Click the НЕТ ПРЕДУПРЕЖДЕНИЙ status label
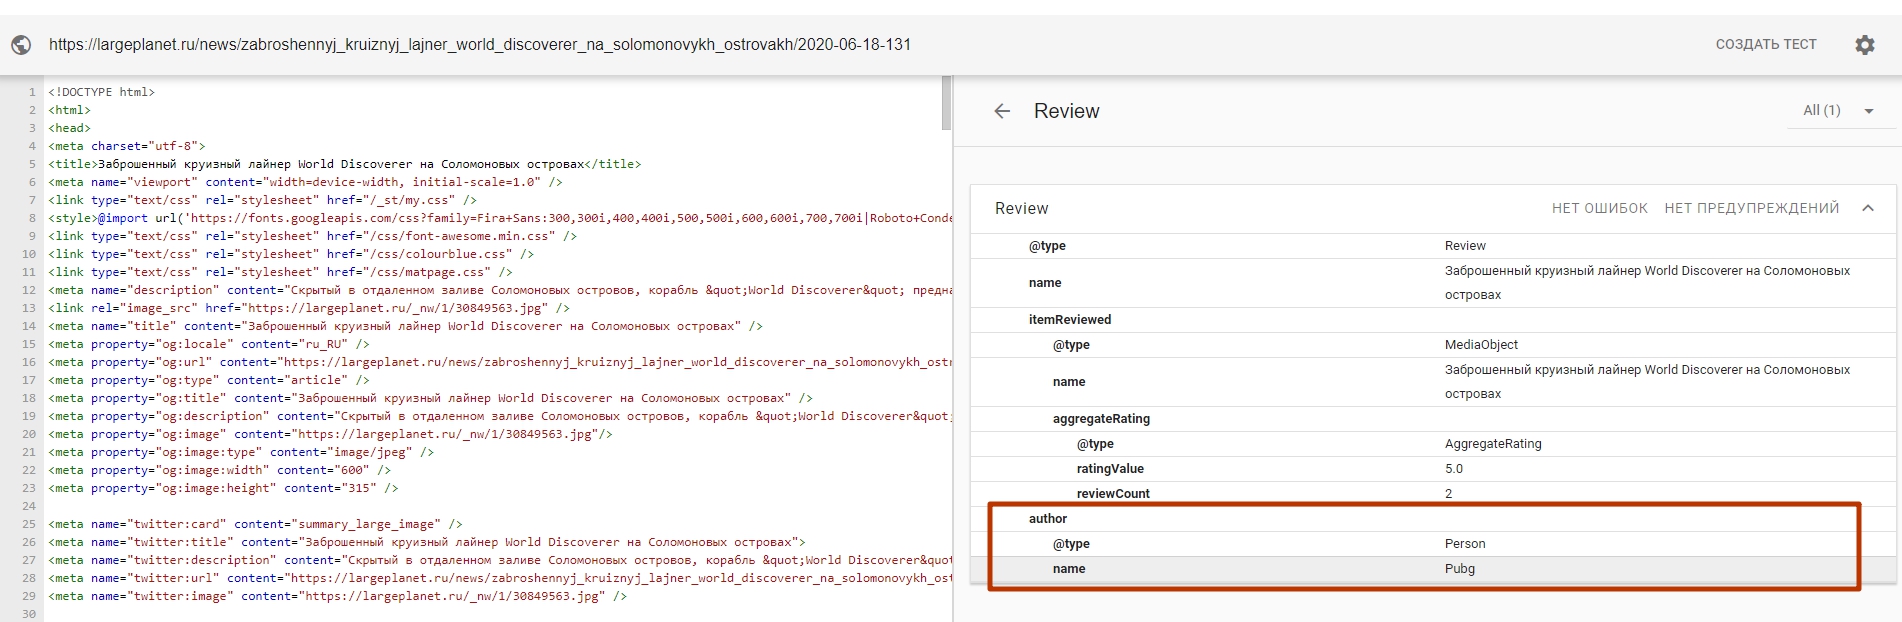Screen dimensions: 1902x622 click(x=1751, y=208)
